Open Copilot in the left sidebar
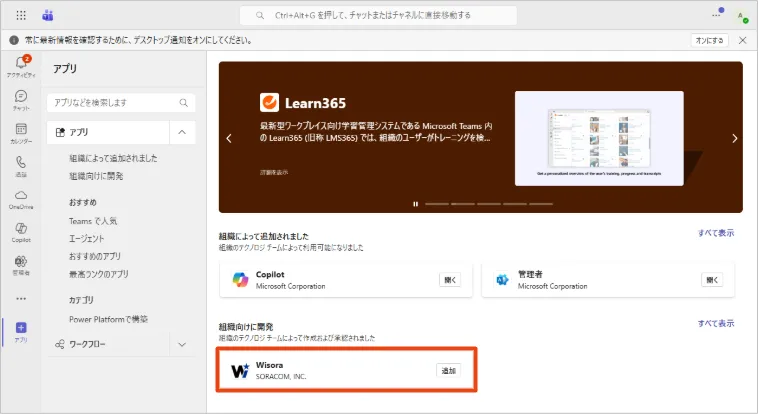Viewport: 758px width, 414px height. tap(21, 231)
